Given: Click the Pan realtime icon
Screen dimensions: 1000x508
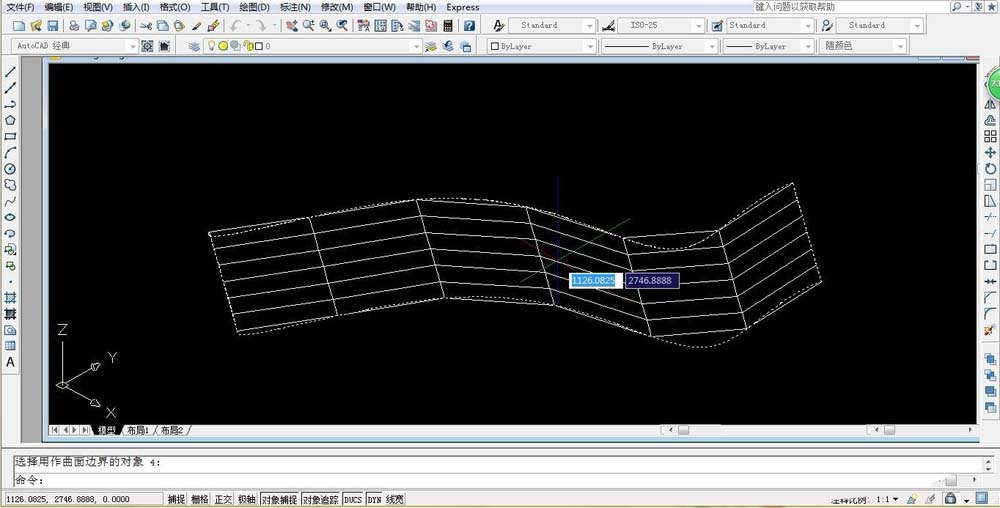Looking at the screenshot, I should (x=291, y=25).
